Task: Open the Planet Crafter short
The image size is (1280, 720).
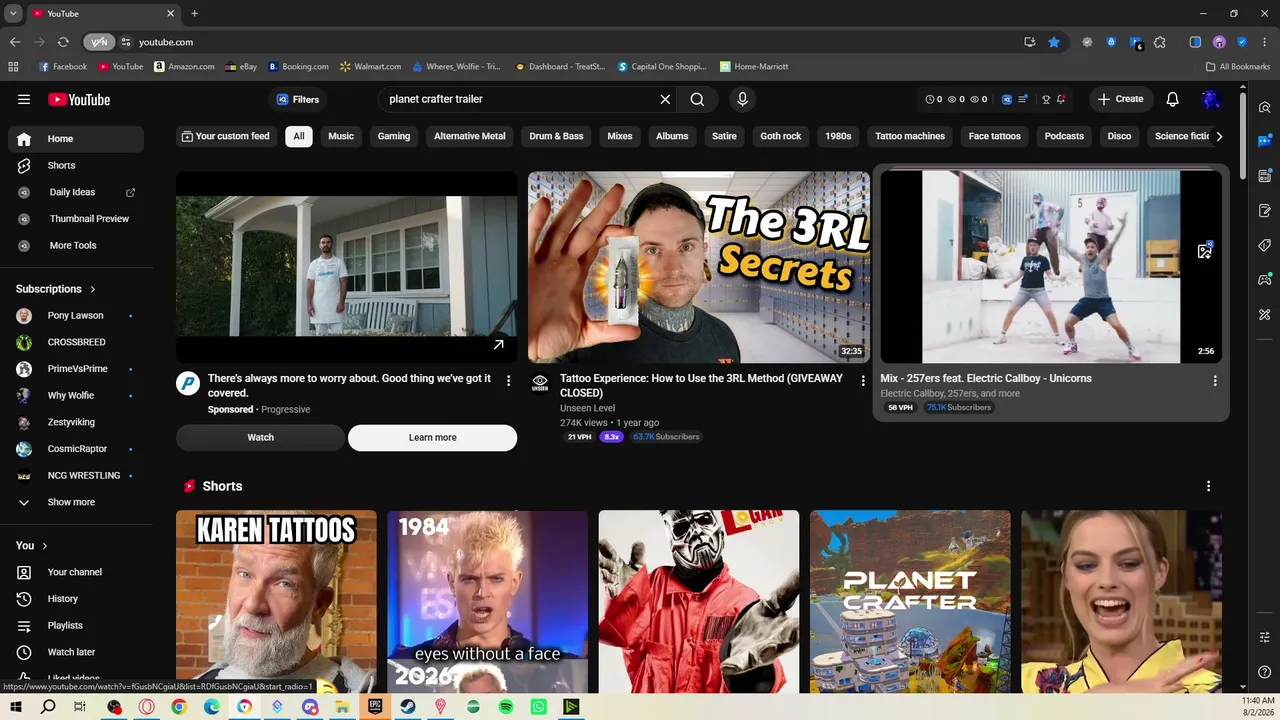Action: [x=910, y=602]
